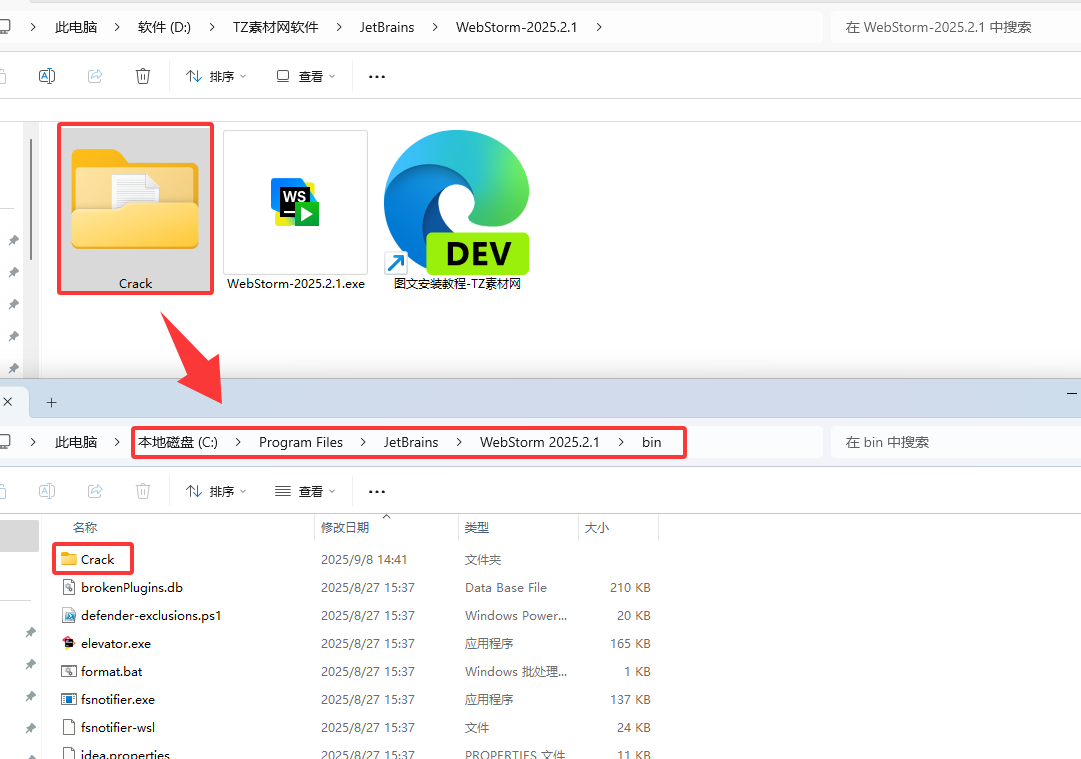Expand chevron before bin breadcrumb

point(621,443)
